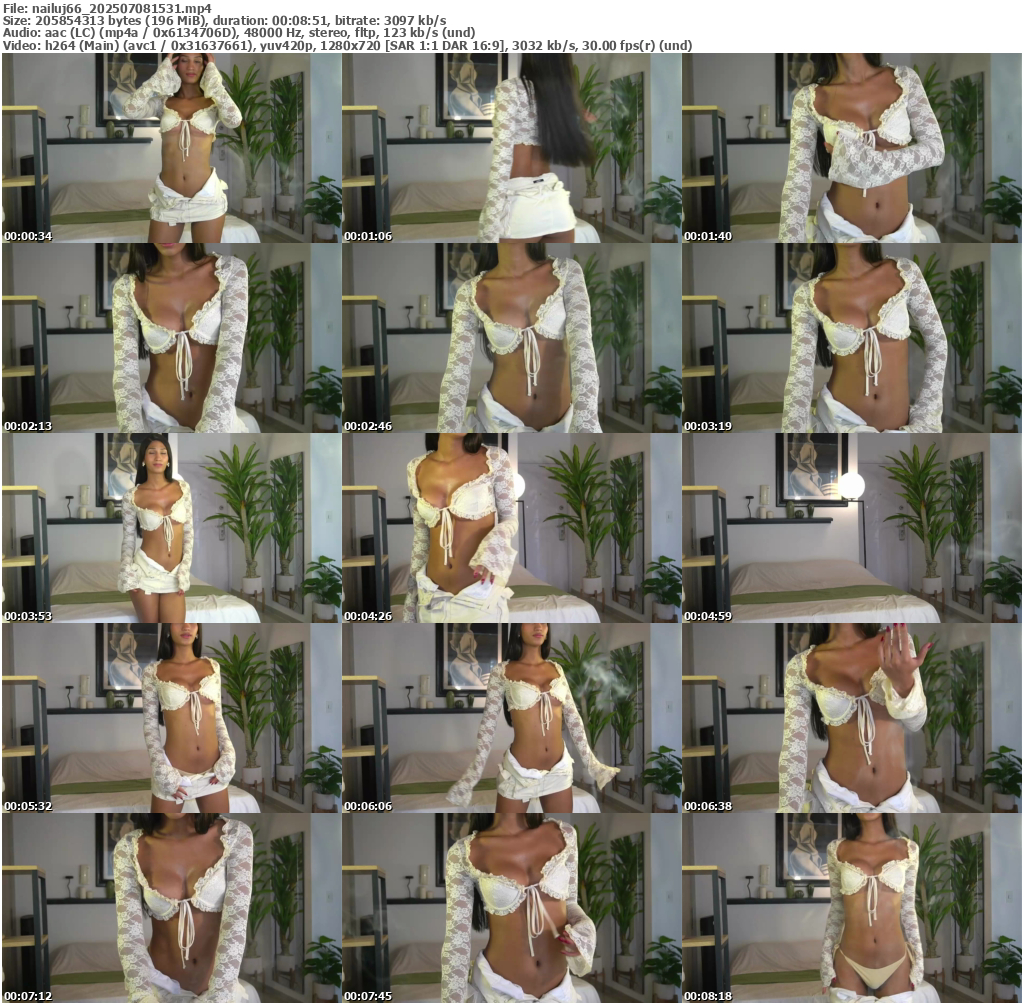
Task: Open the thumbnail stamped 00:02:13
Action: [x=171, y=338]
